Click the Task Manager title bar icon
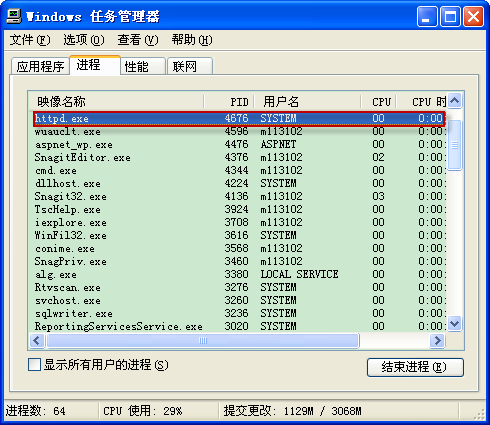 point(13,16)
